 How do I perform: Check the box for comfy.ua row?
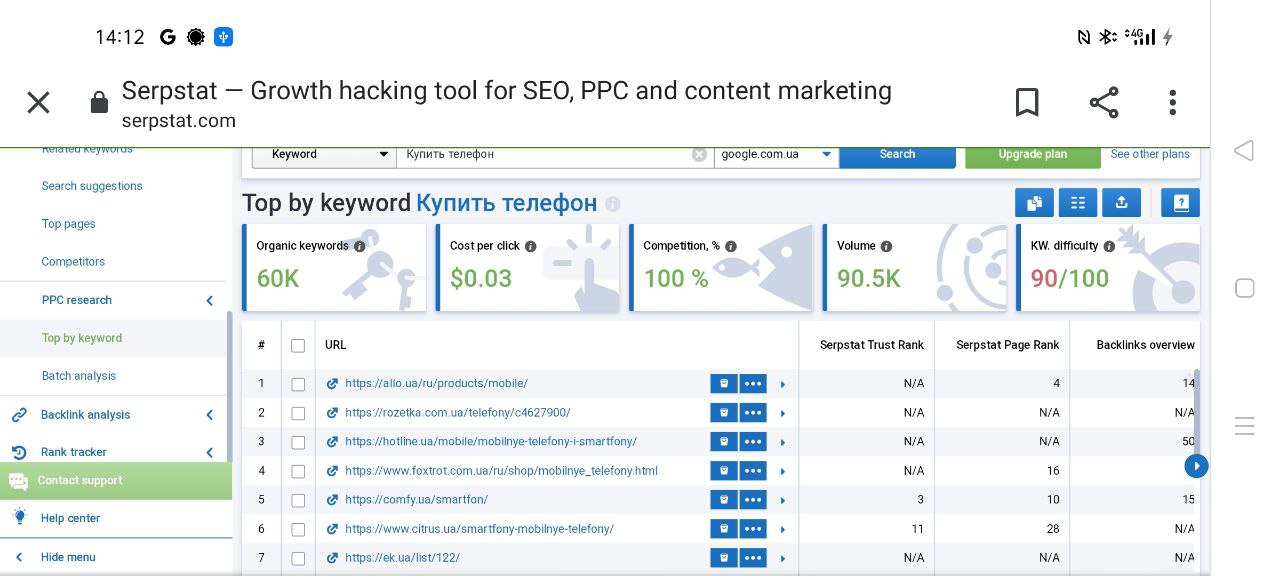point(298,500)
